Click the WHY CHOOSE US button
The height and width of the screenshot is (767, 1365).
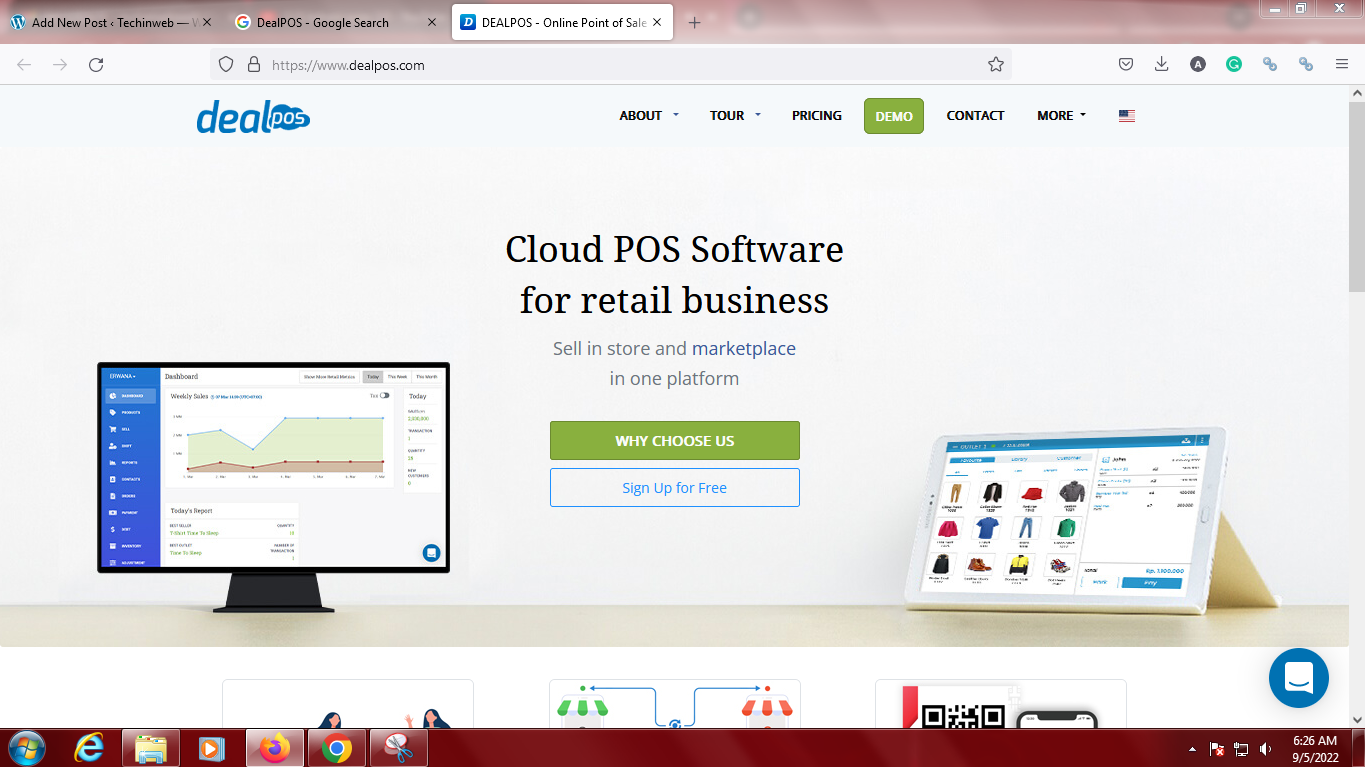pyautogui.click(x=675, y=440)
